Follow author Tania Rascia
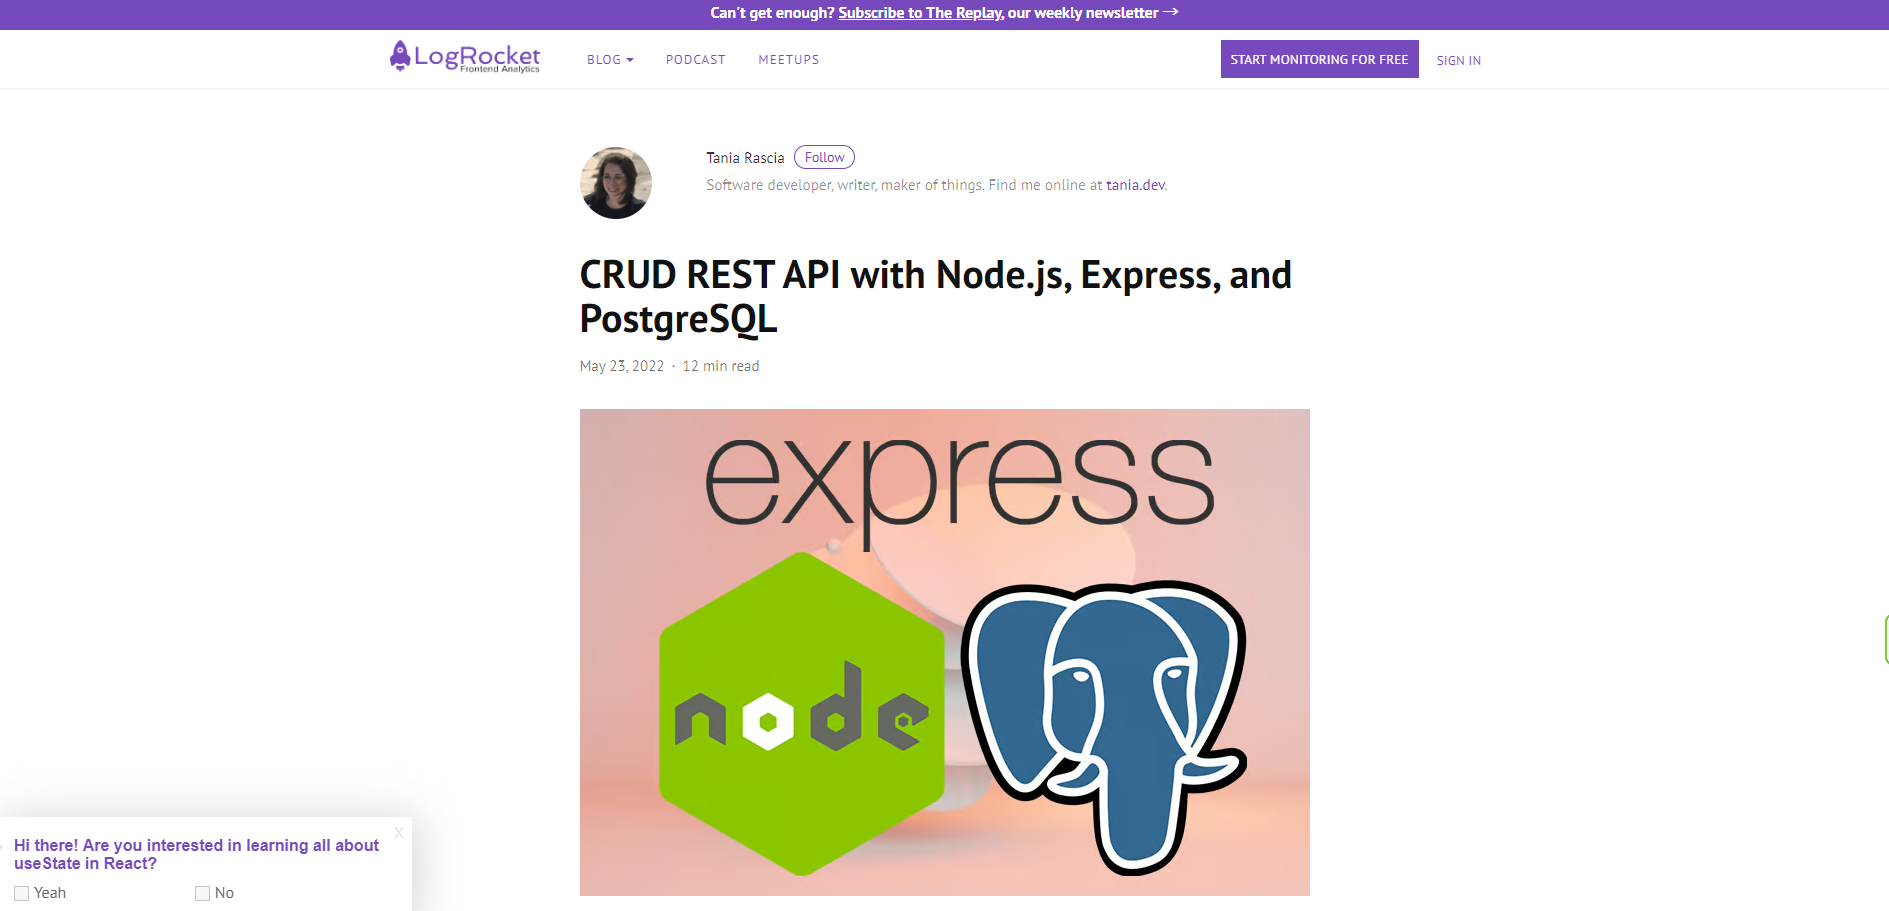 pos(824,157)
